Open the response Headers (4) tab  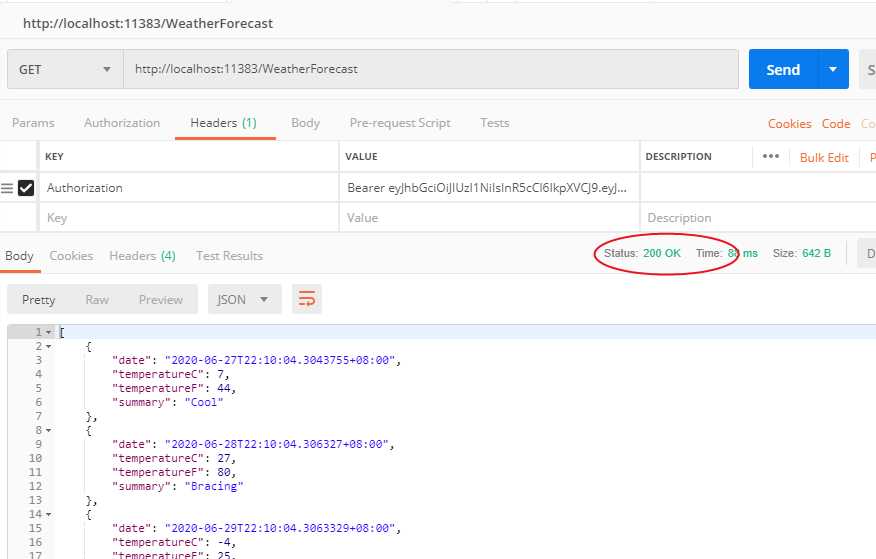[x=142, y=256]
